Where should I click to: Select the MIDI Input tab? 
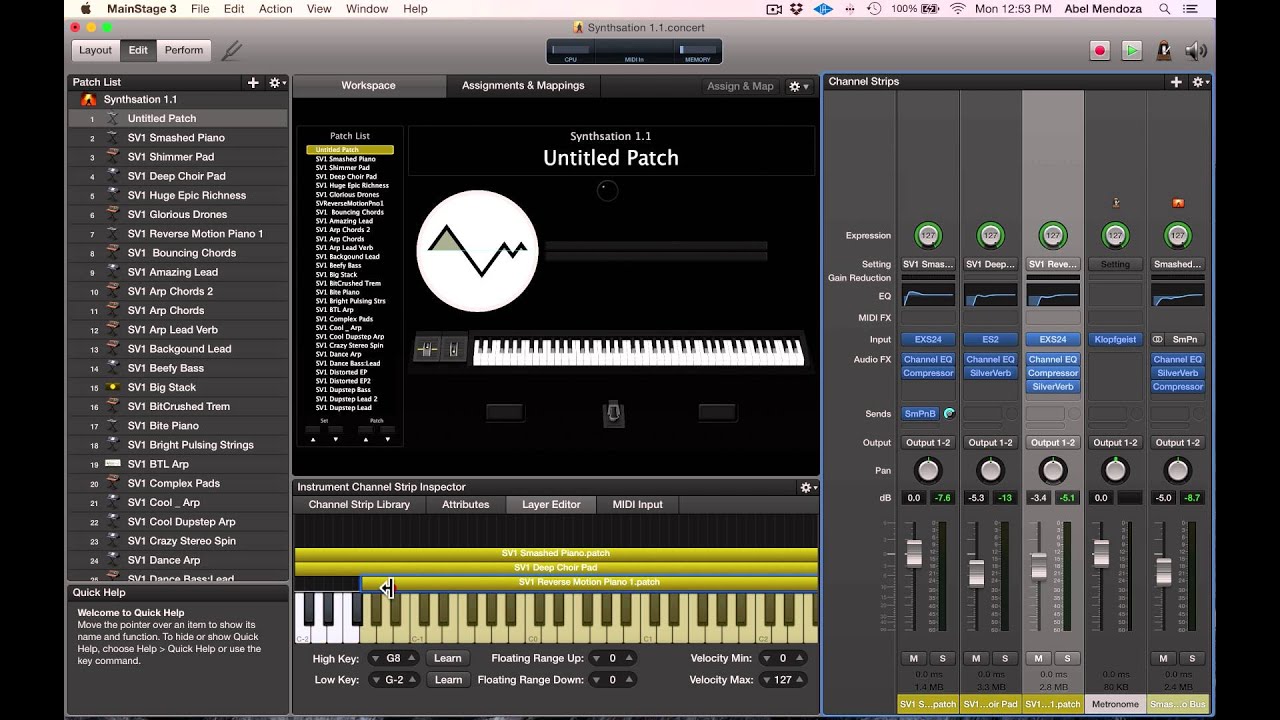tap(638, 505)
